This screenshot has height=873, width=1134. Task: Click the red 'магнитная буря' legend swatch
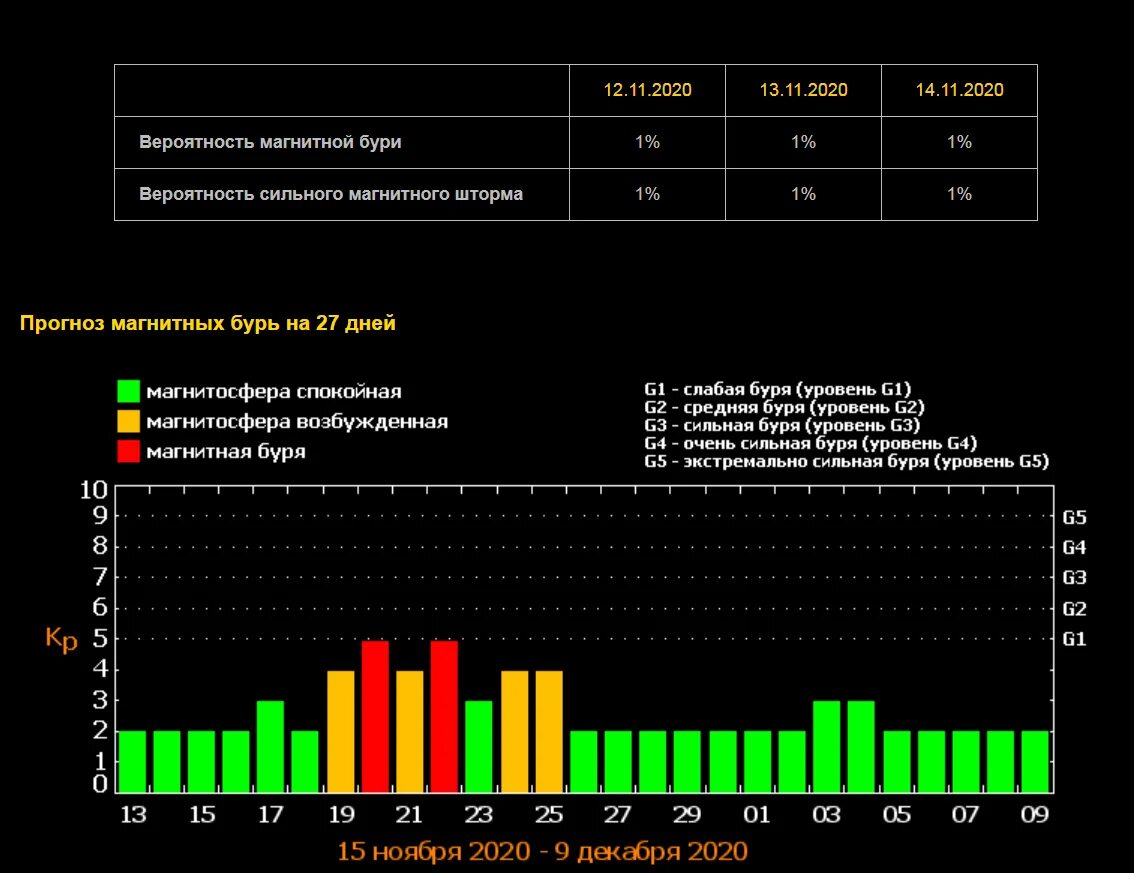point(128,451)
